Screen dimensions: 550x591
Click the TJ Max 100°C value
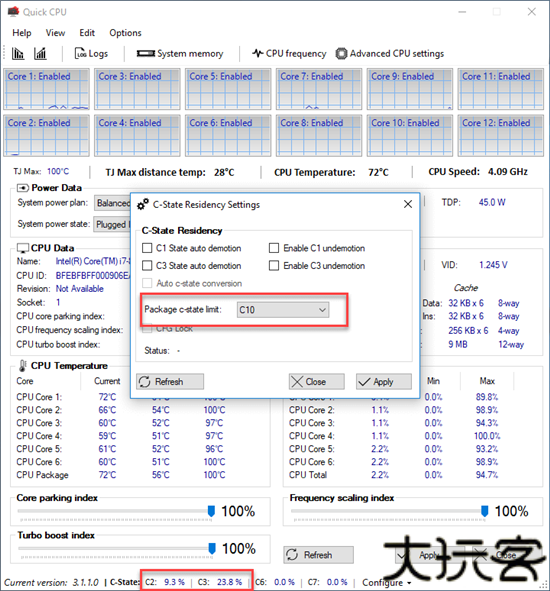(x=58, y=171)
